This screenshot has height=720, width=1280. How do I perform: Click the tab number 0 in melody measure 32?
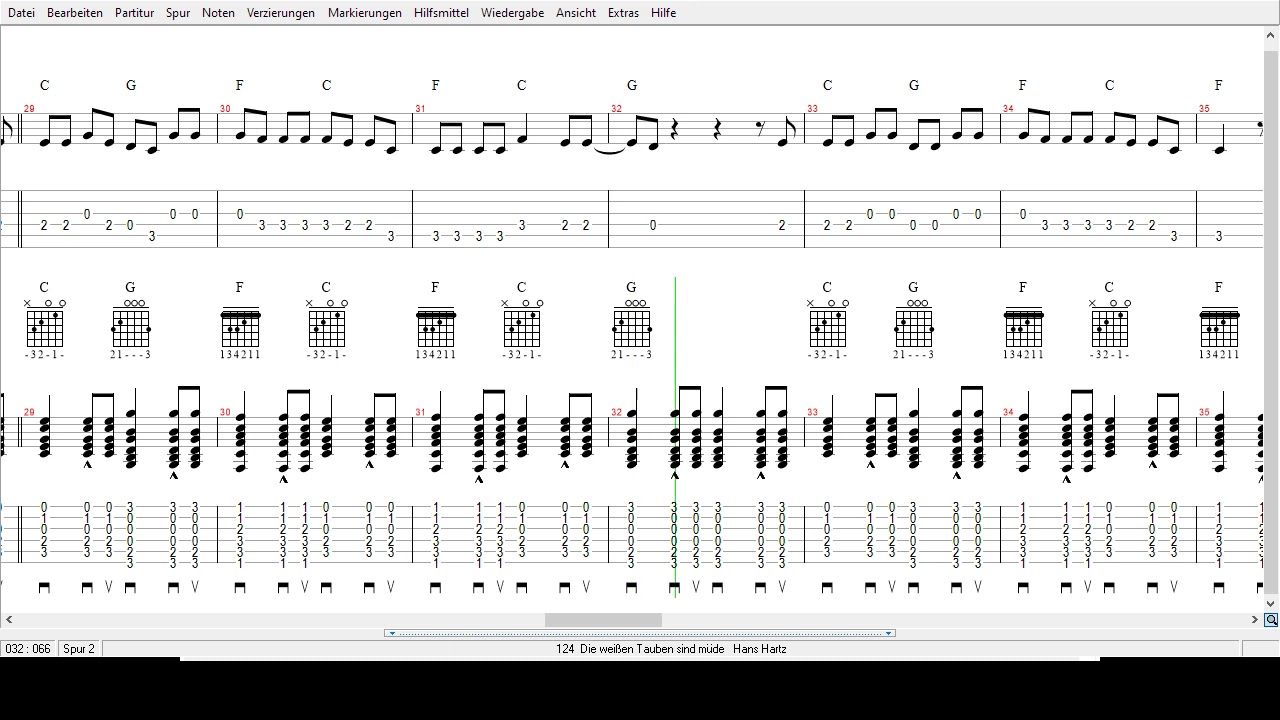point(653,226)
